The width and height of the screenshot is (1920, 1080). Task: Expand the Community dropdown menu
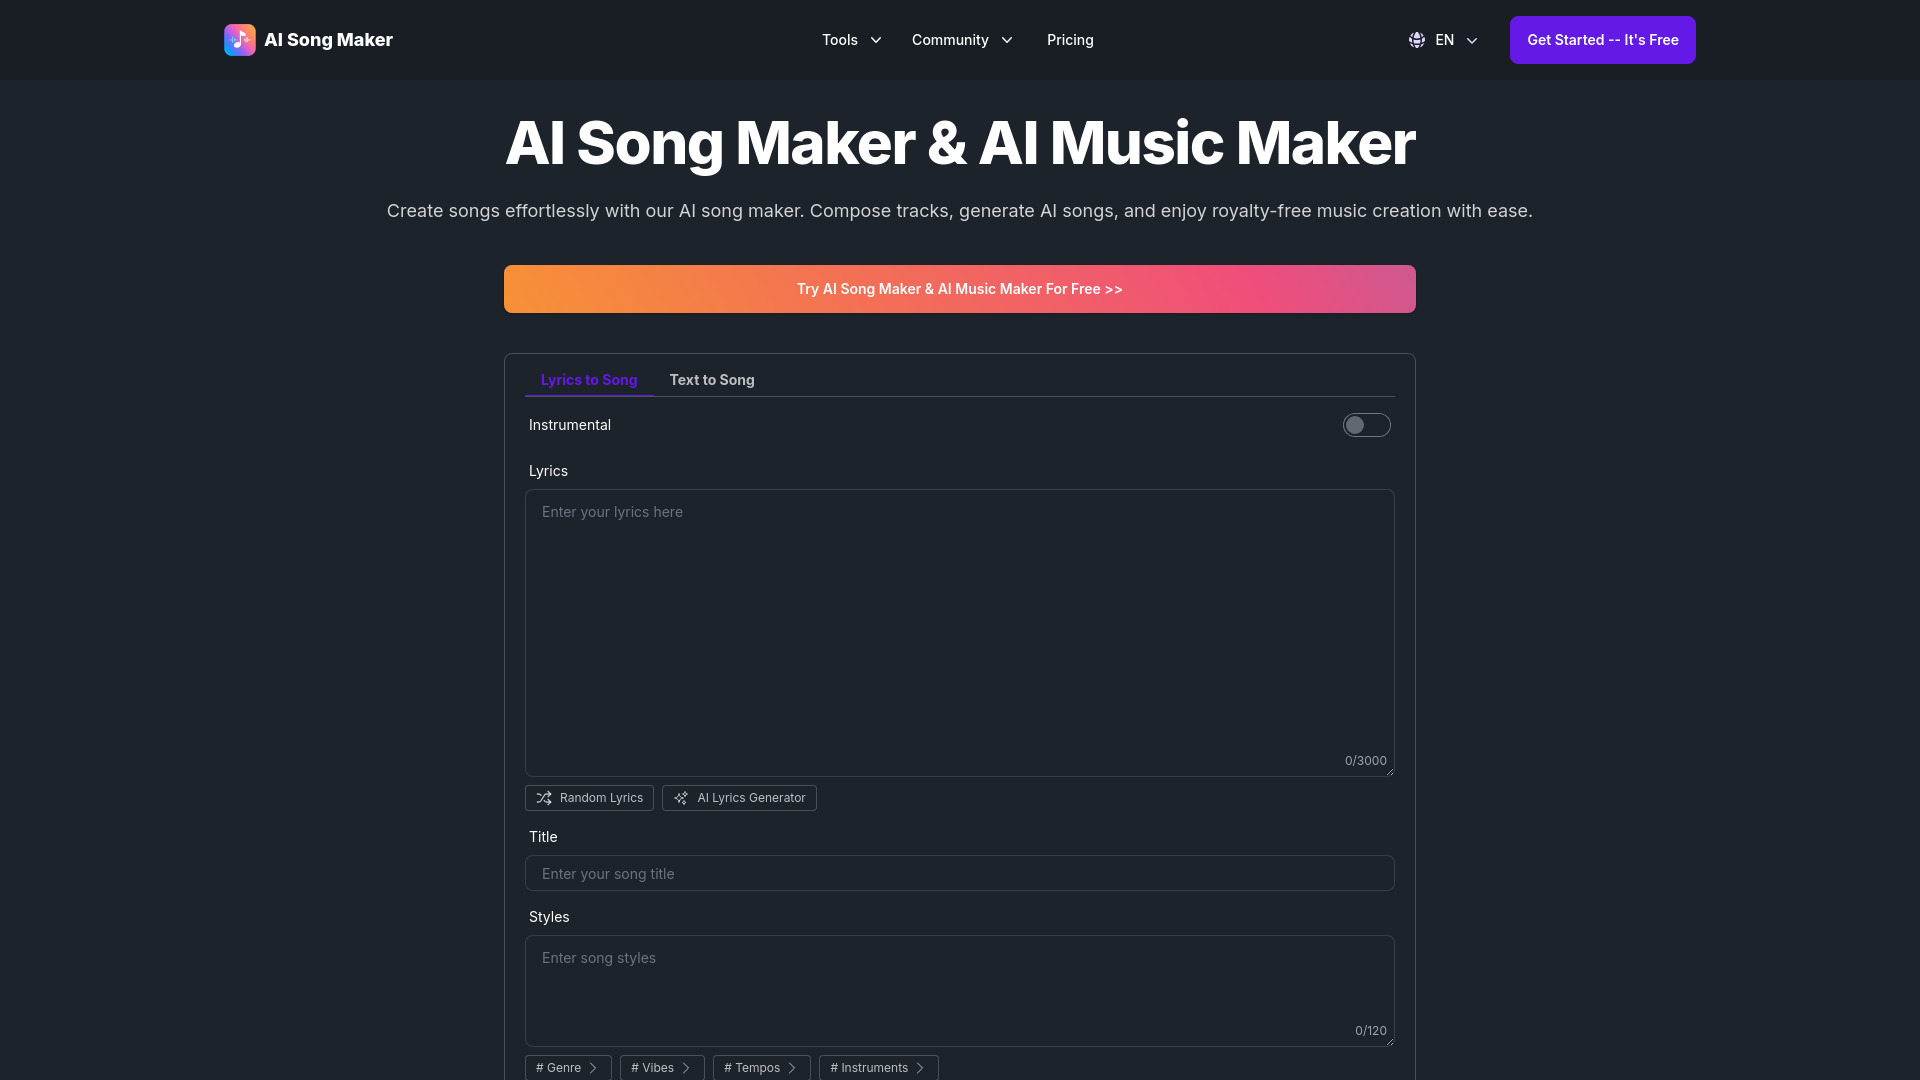click(x=961, y=40)
